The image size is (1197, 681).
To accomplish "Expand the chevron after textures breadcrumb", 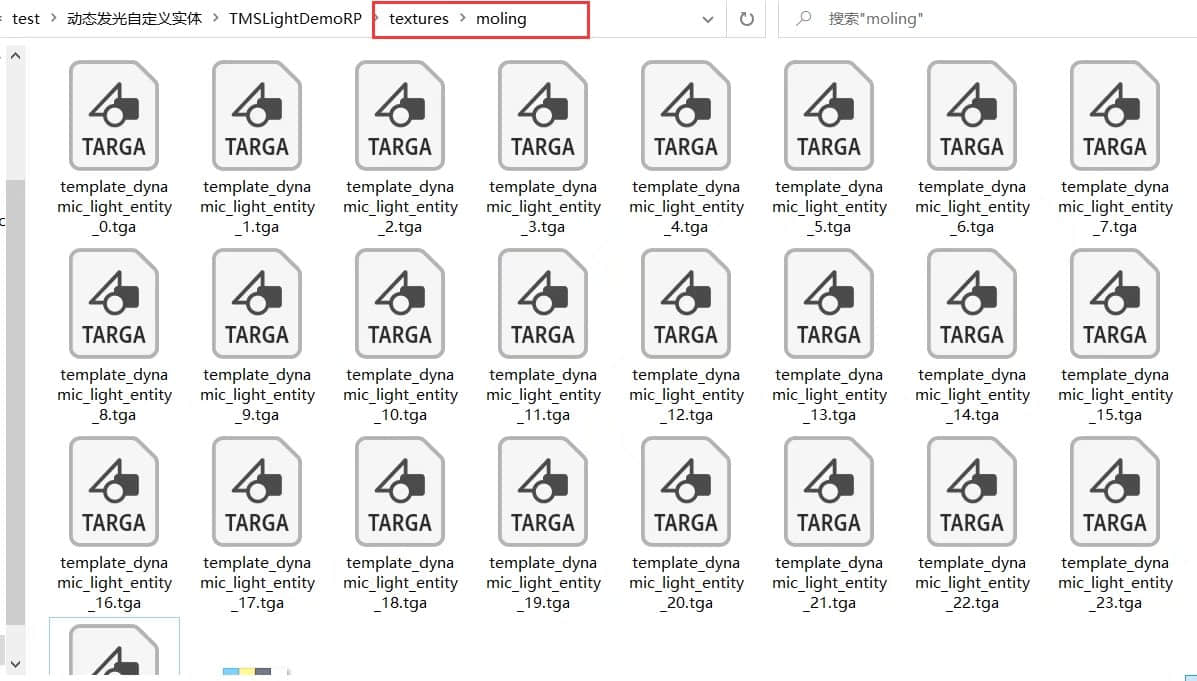I will (x=463, y=18).
